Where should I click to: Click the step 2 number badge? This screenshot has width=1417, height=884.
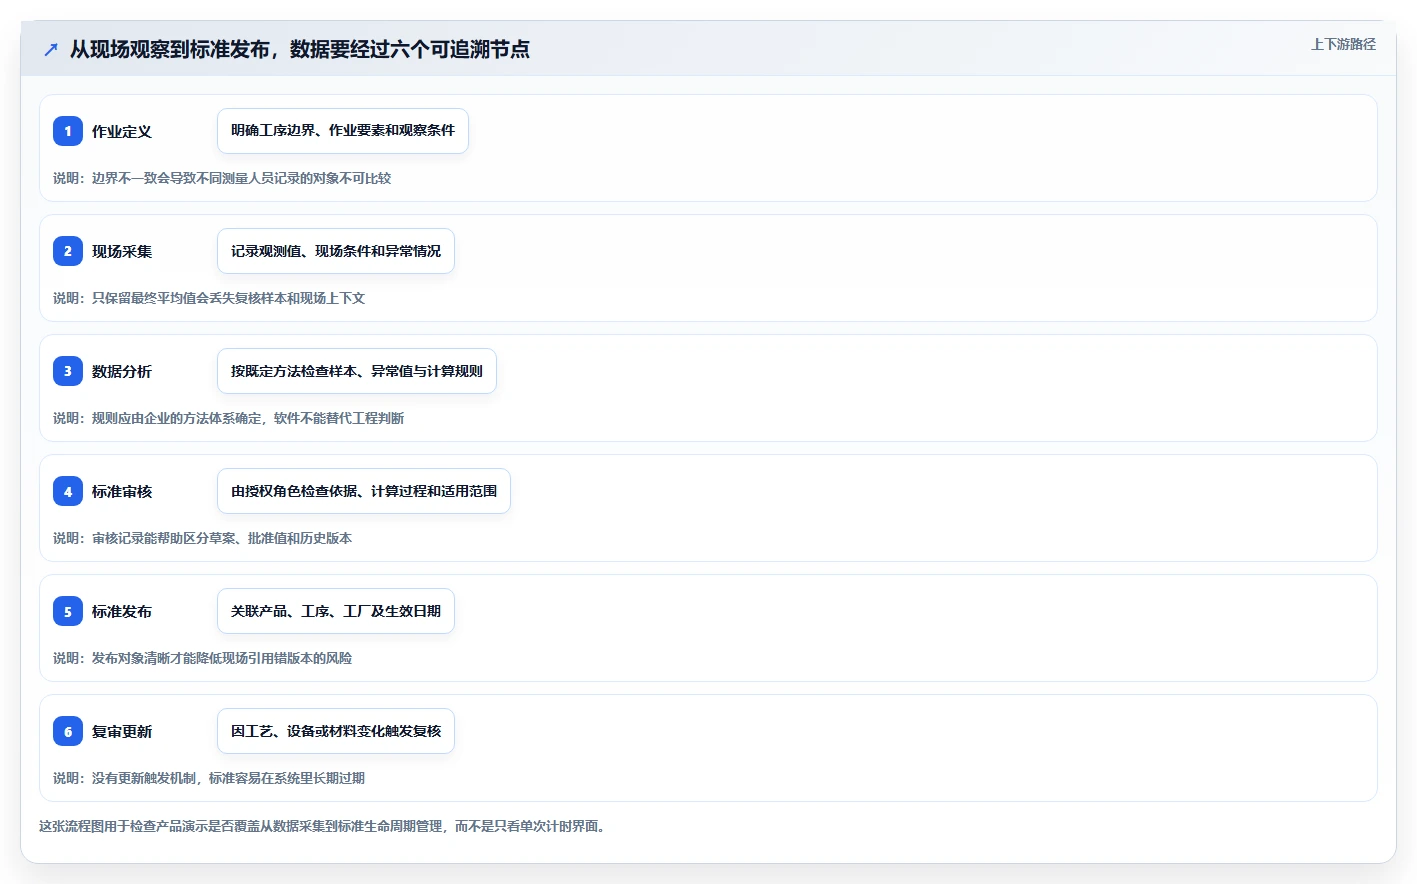point(68,251)
